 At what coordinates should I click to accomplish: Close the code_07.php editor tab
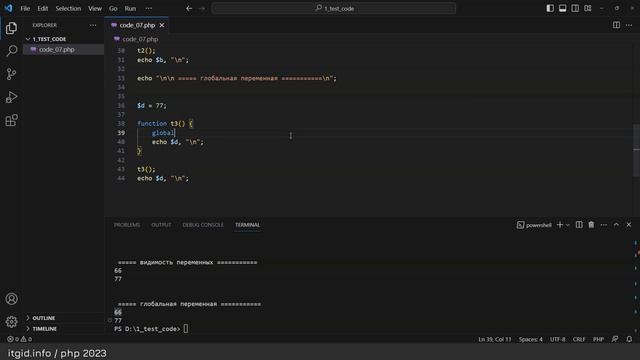[x=162, y=25]
